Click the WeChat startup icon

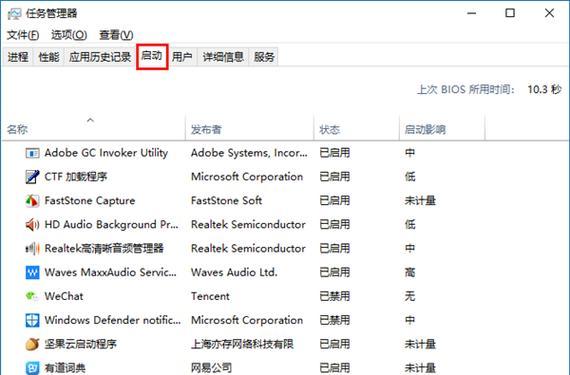coord(32,296)
